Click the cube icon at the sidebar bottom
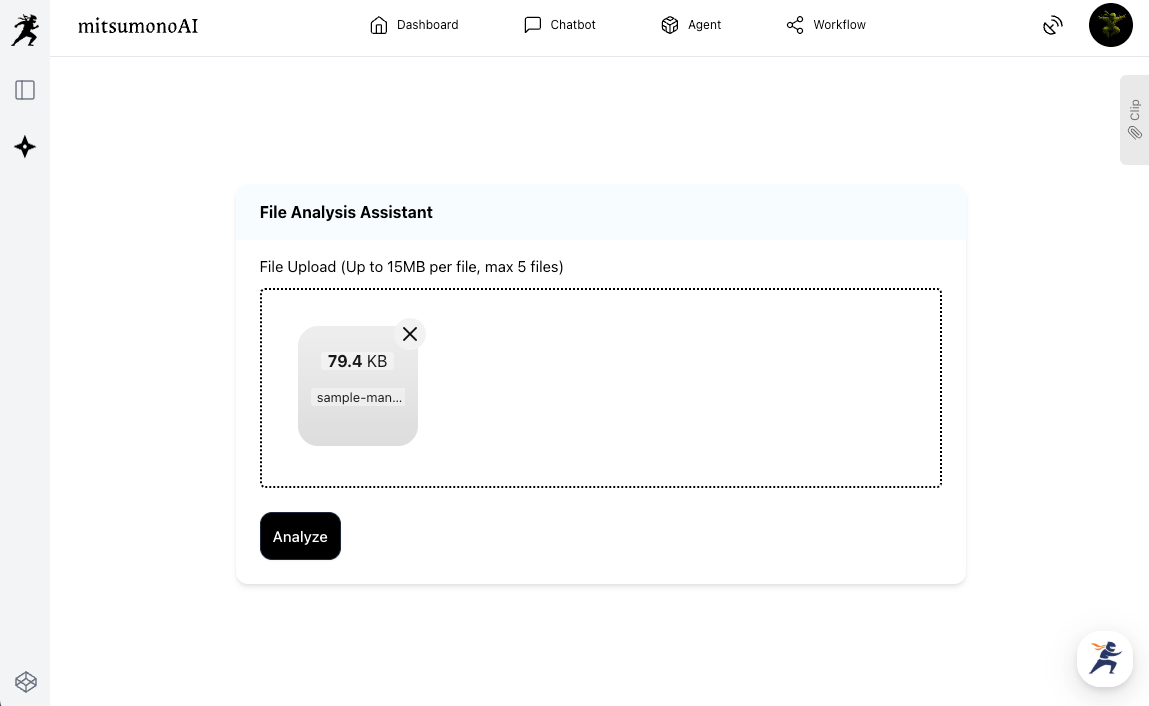The width and height of the screenshot is (1149, 706). [x=26, y=682]
